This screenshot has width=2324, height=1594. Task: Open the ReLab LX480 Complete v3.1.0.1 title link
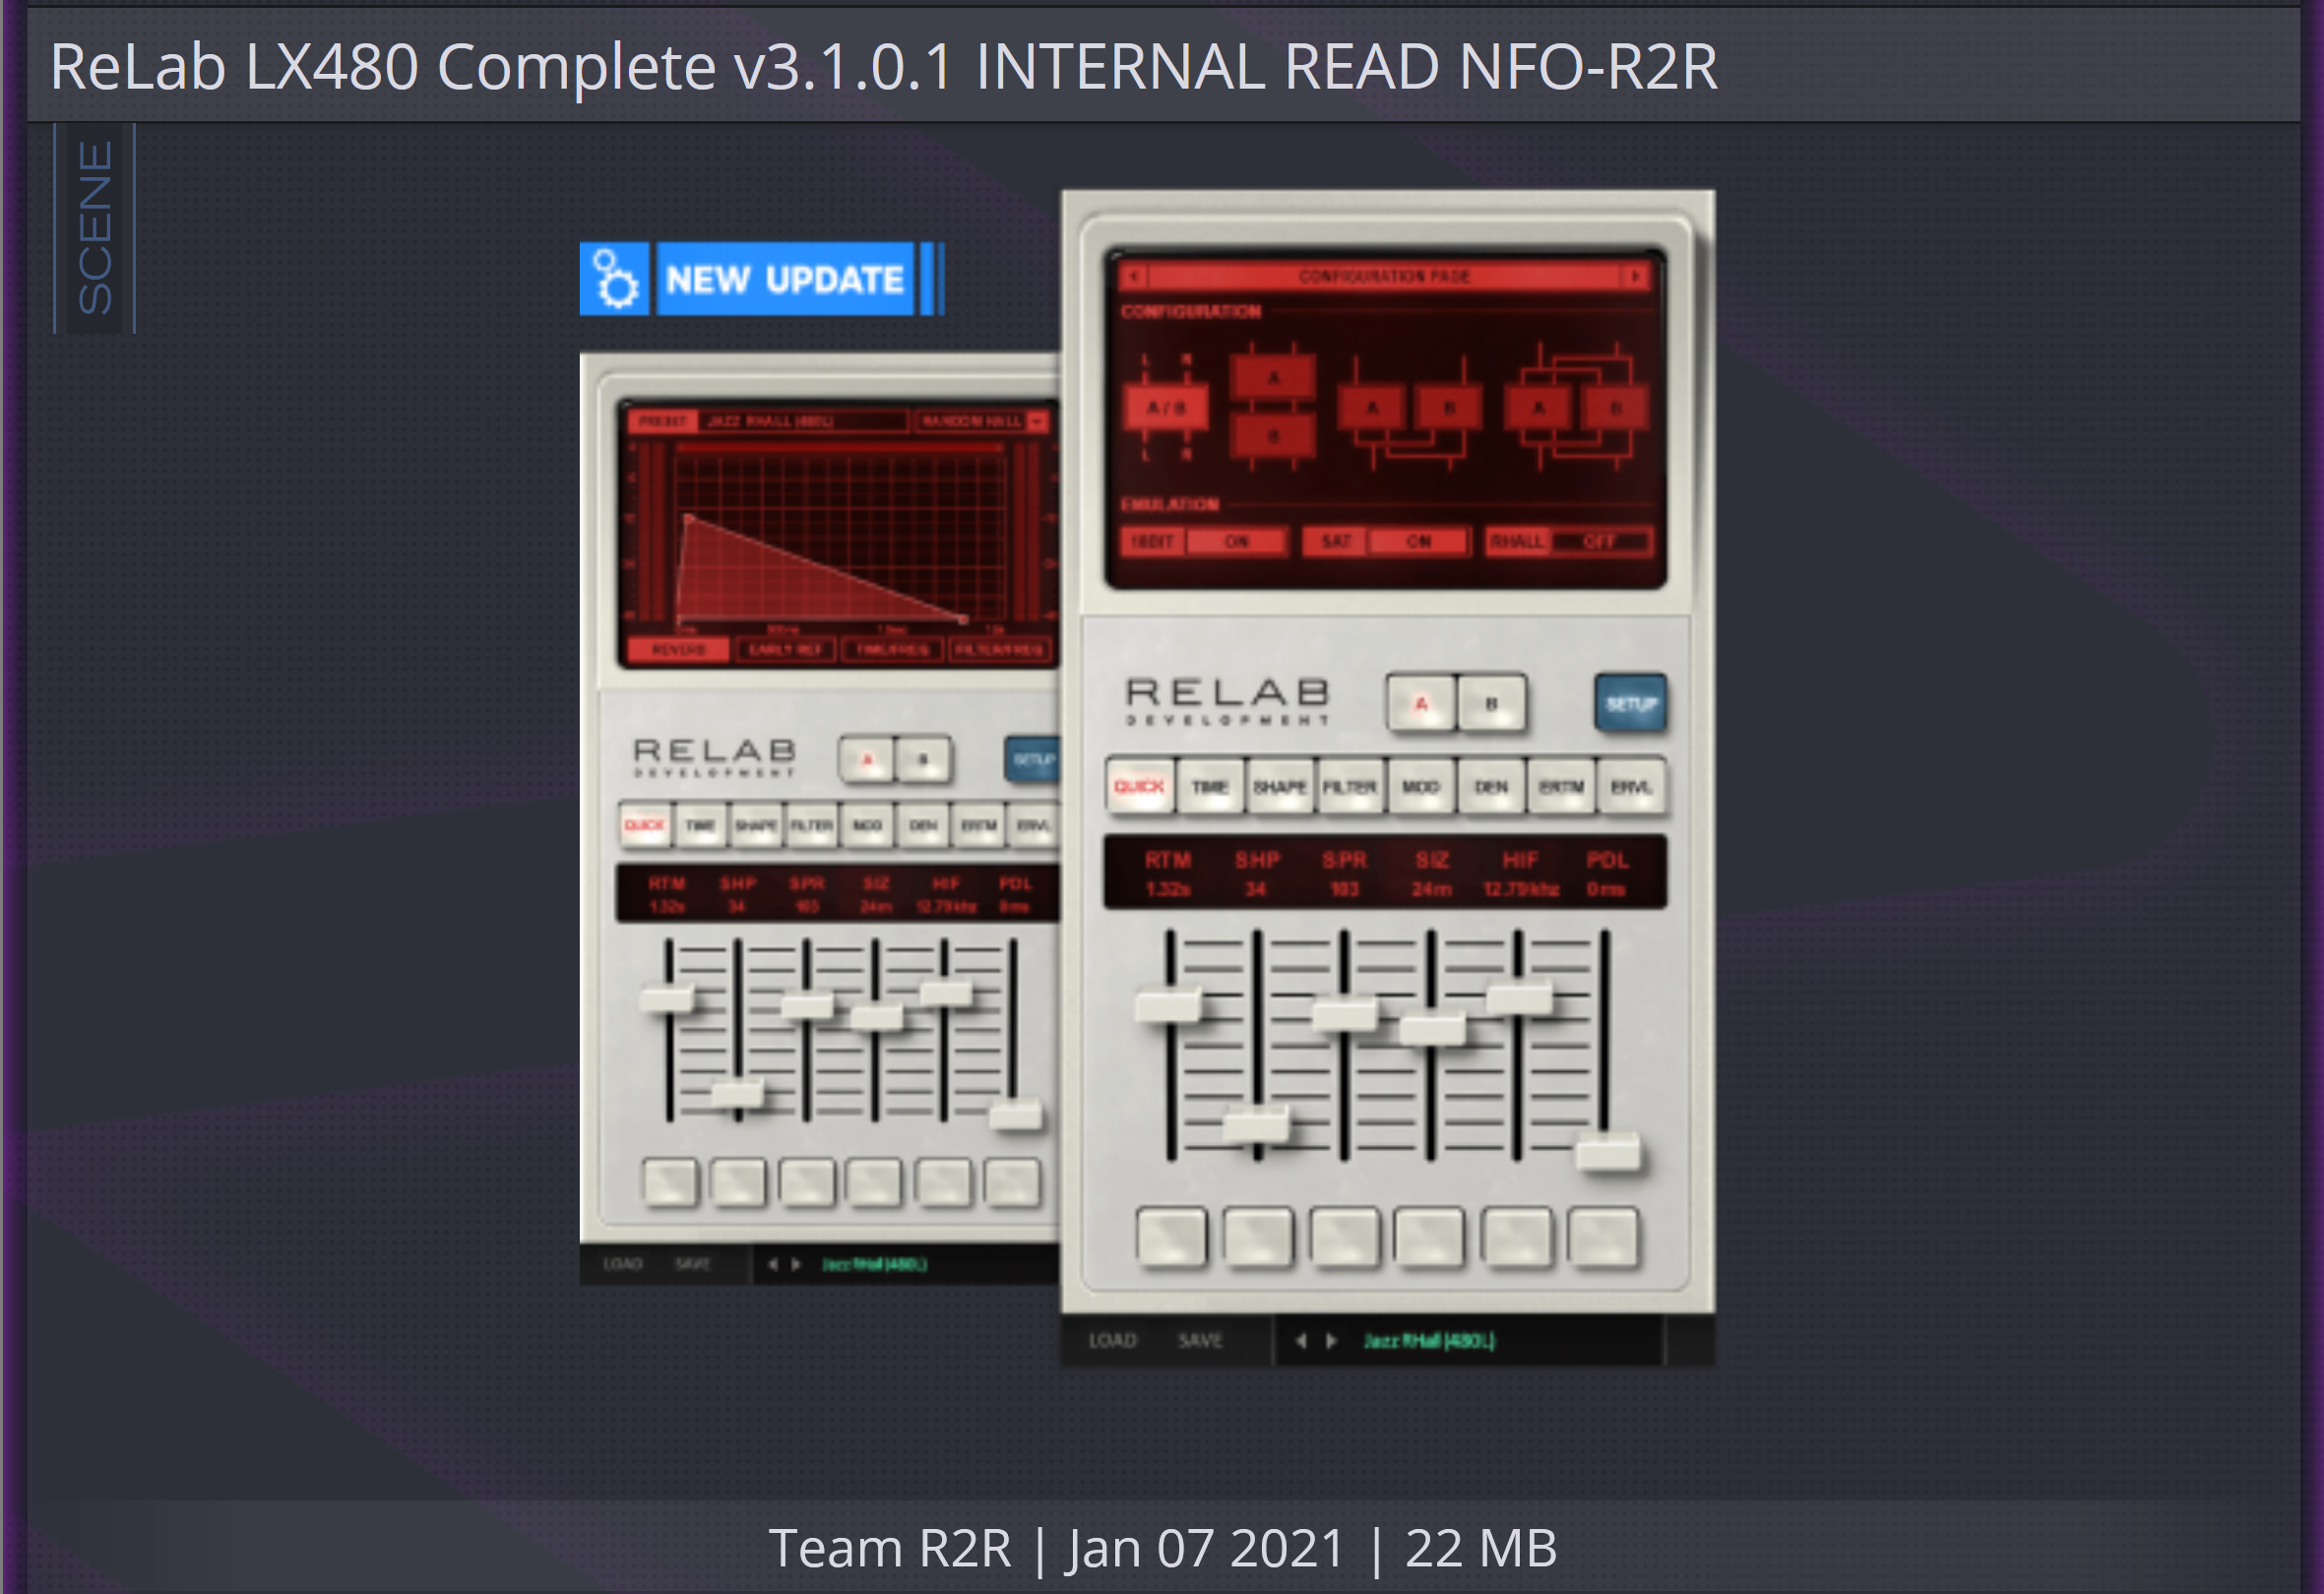(x=883, y=68)
